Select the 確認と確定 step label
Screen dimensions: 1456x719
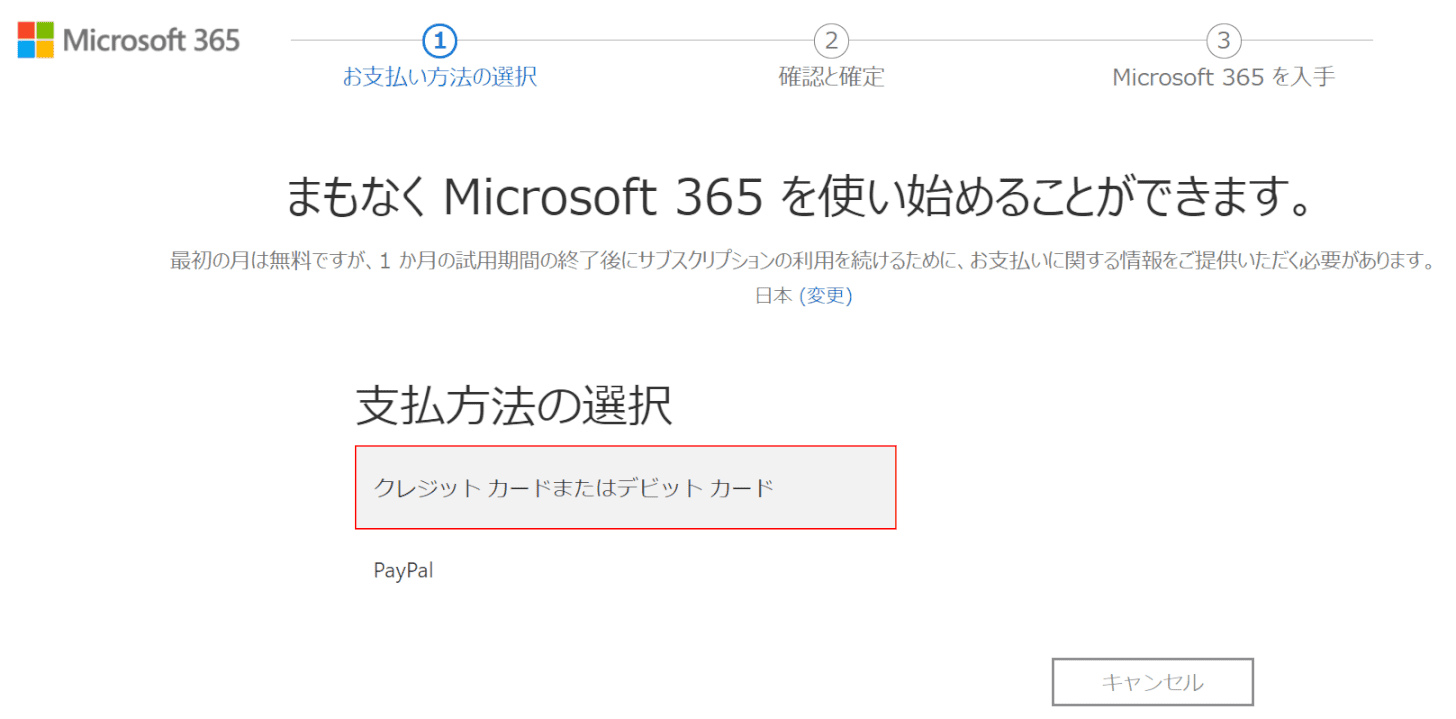[831, 77]
